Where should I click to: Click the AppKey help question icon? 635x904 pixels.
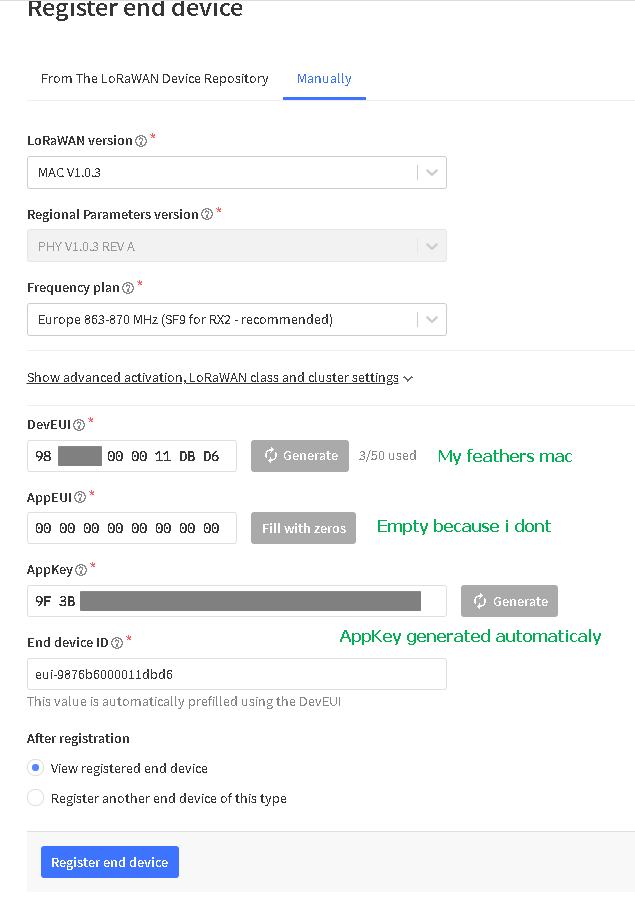(81, 570)
